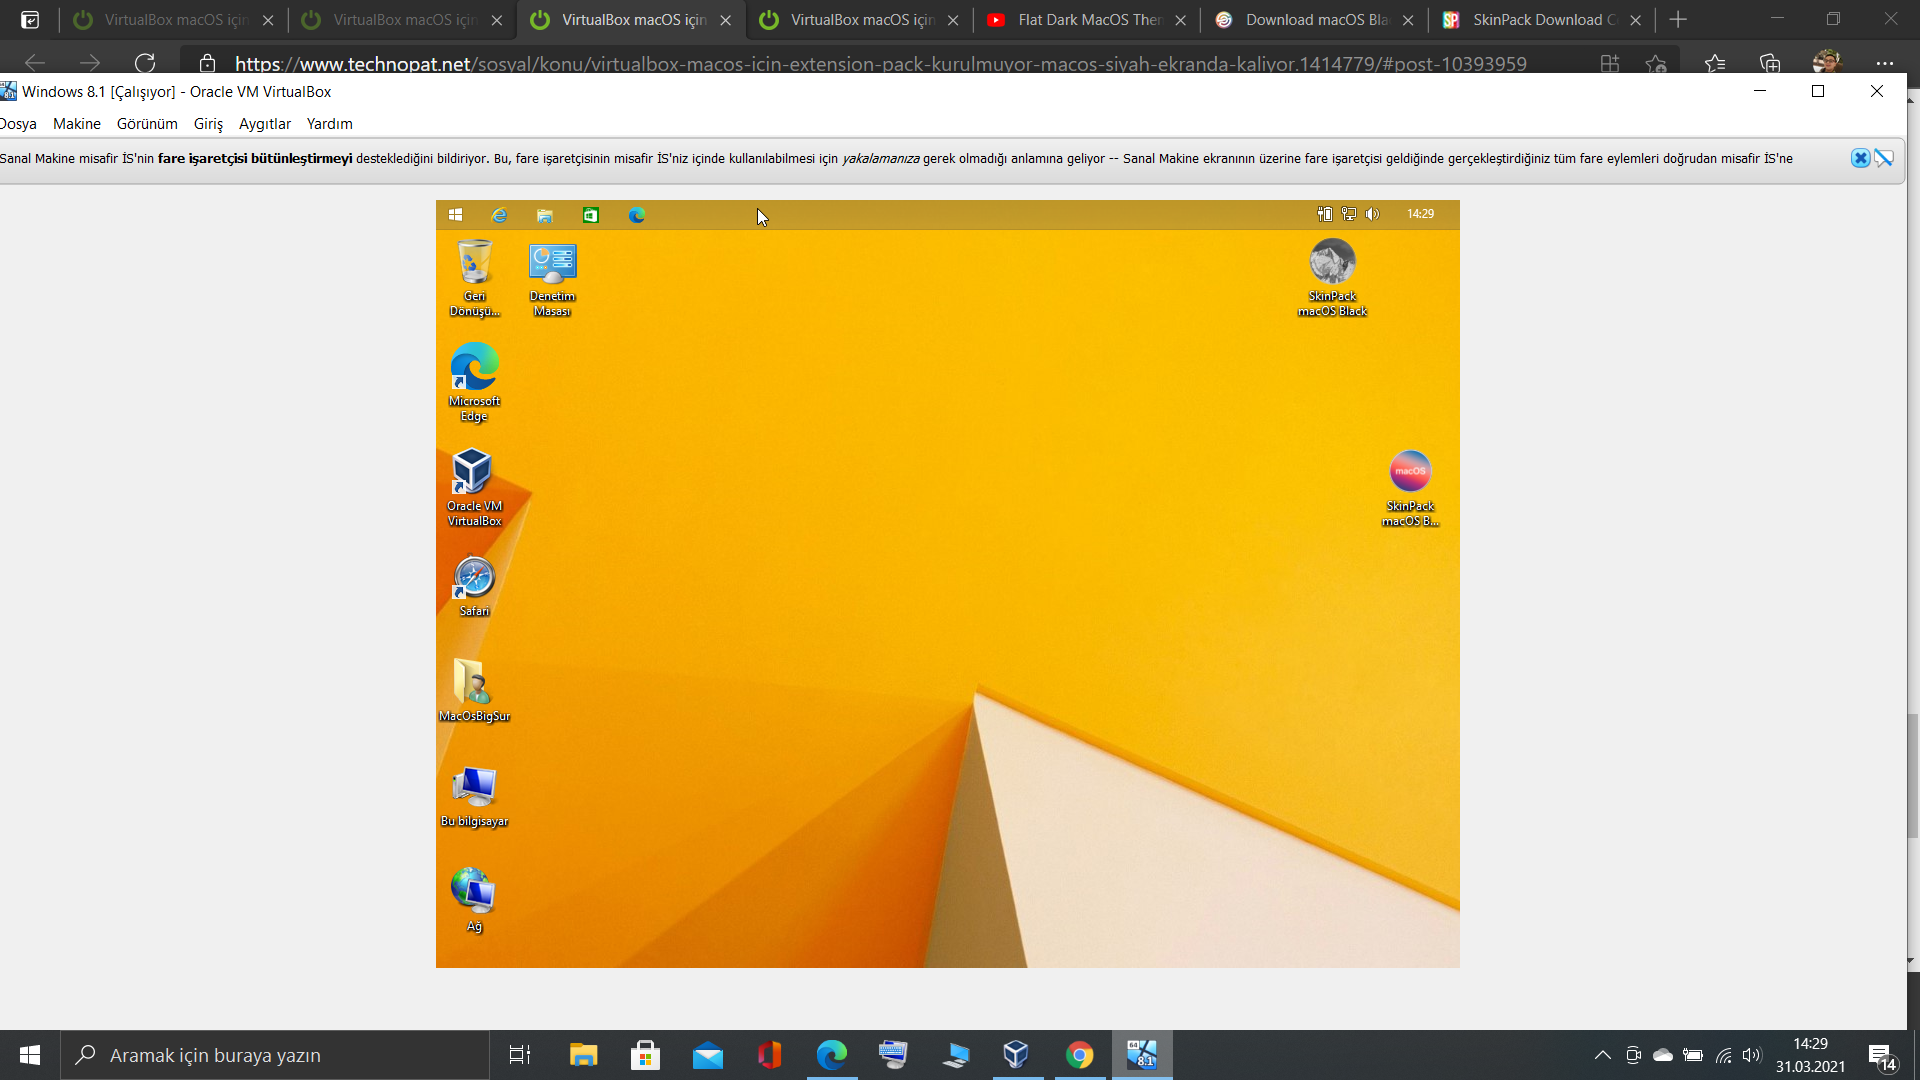Image resolution: width=1920 pixels, height=1080 pixels.
Task: Suppress this notification message permanently
Action: [1884, 158]
